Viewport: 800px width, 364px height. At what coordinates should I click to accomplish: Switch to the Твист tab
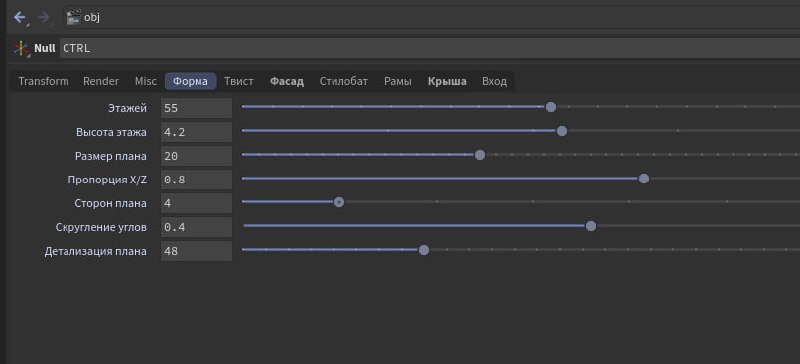point(239,81)
